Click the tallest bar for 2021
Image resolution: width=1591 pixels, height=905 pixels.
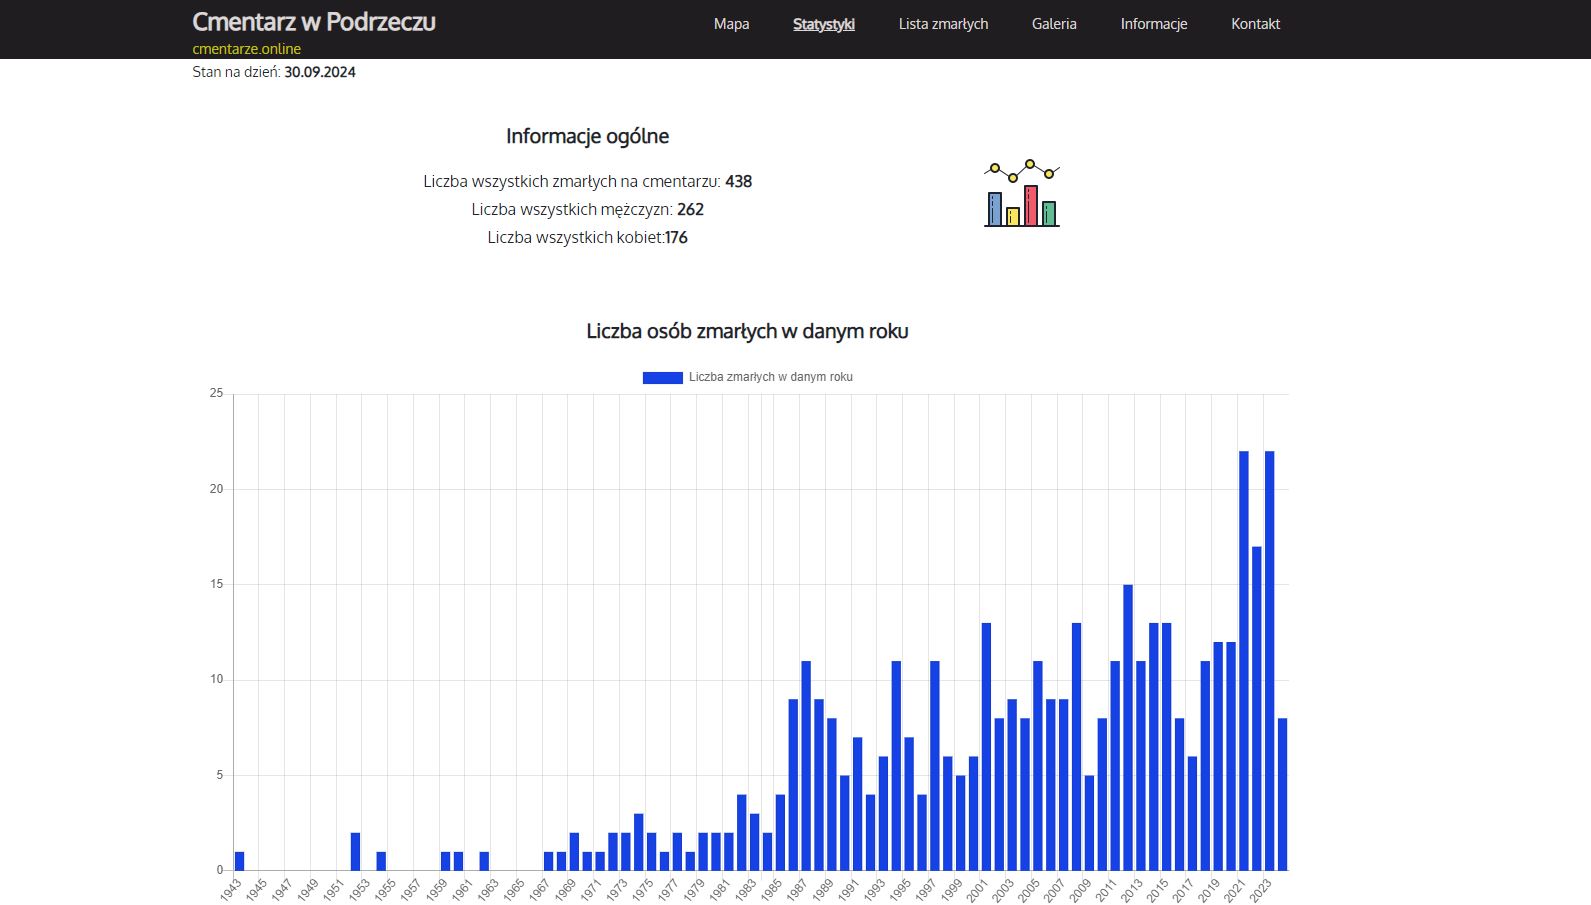[1244, 661]
